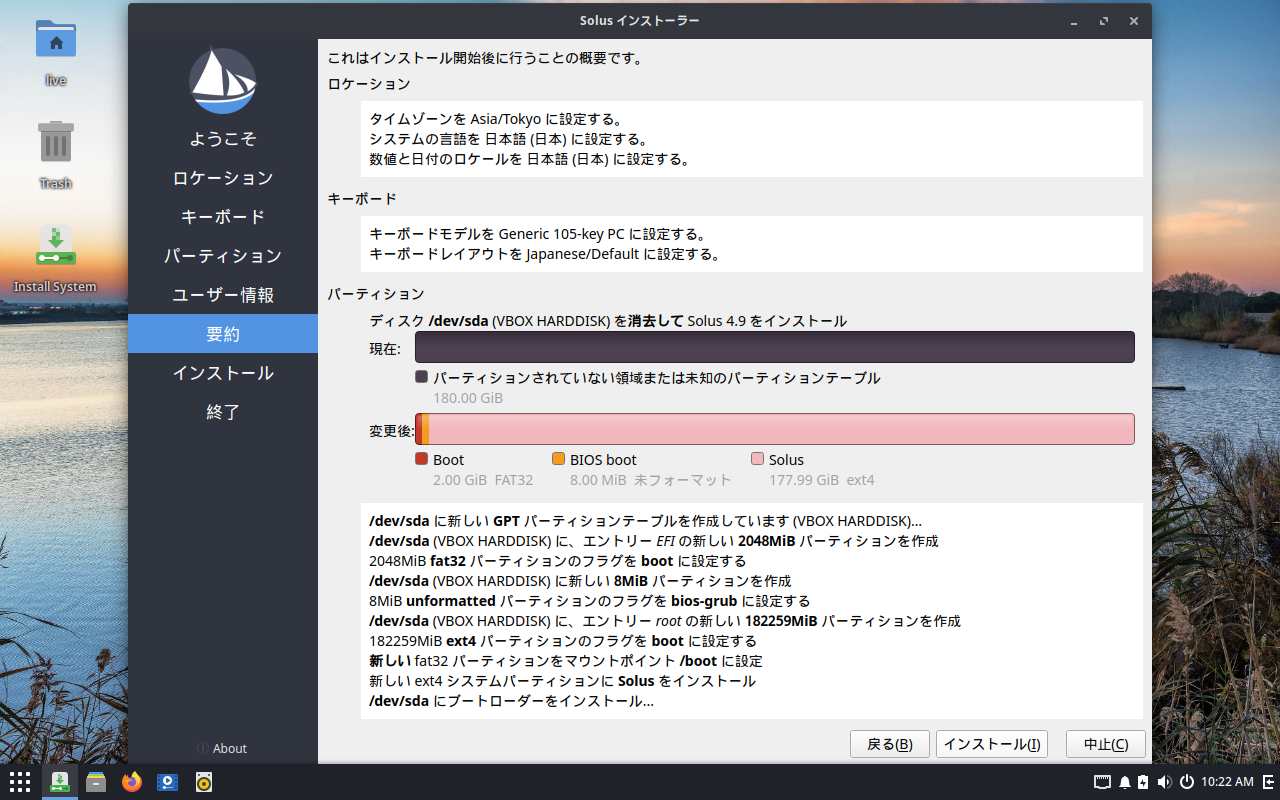Click the ブートローダーをインストール line
Viewport: 1280px width, 800px height.
(512, 701)
